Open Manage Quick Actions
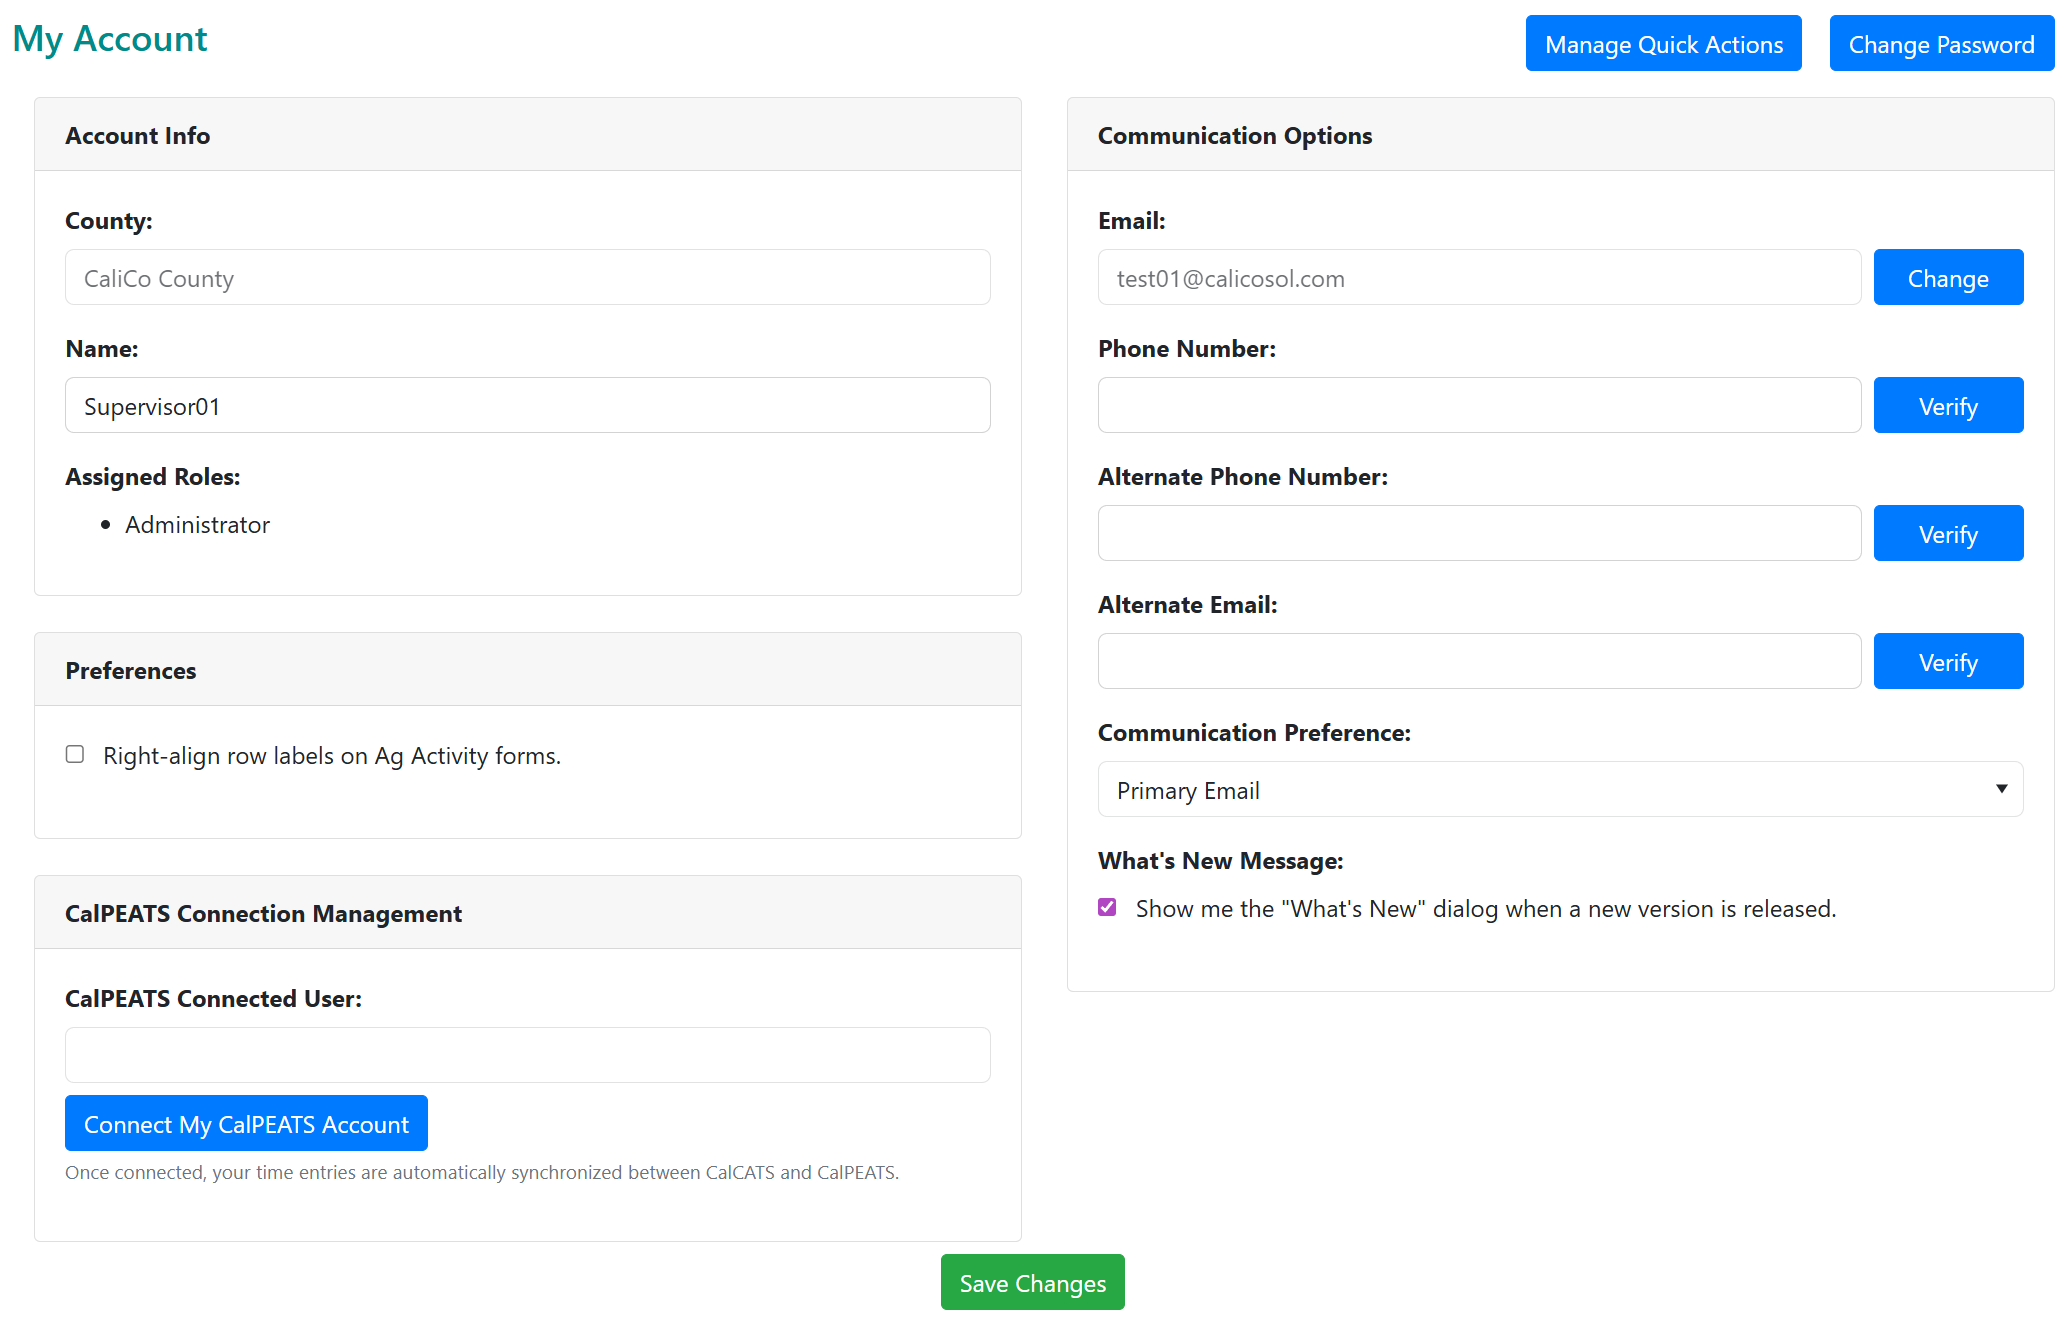The width and height of the screenshot is (2070, 1326). pos(1663,44)
